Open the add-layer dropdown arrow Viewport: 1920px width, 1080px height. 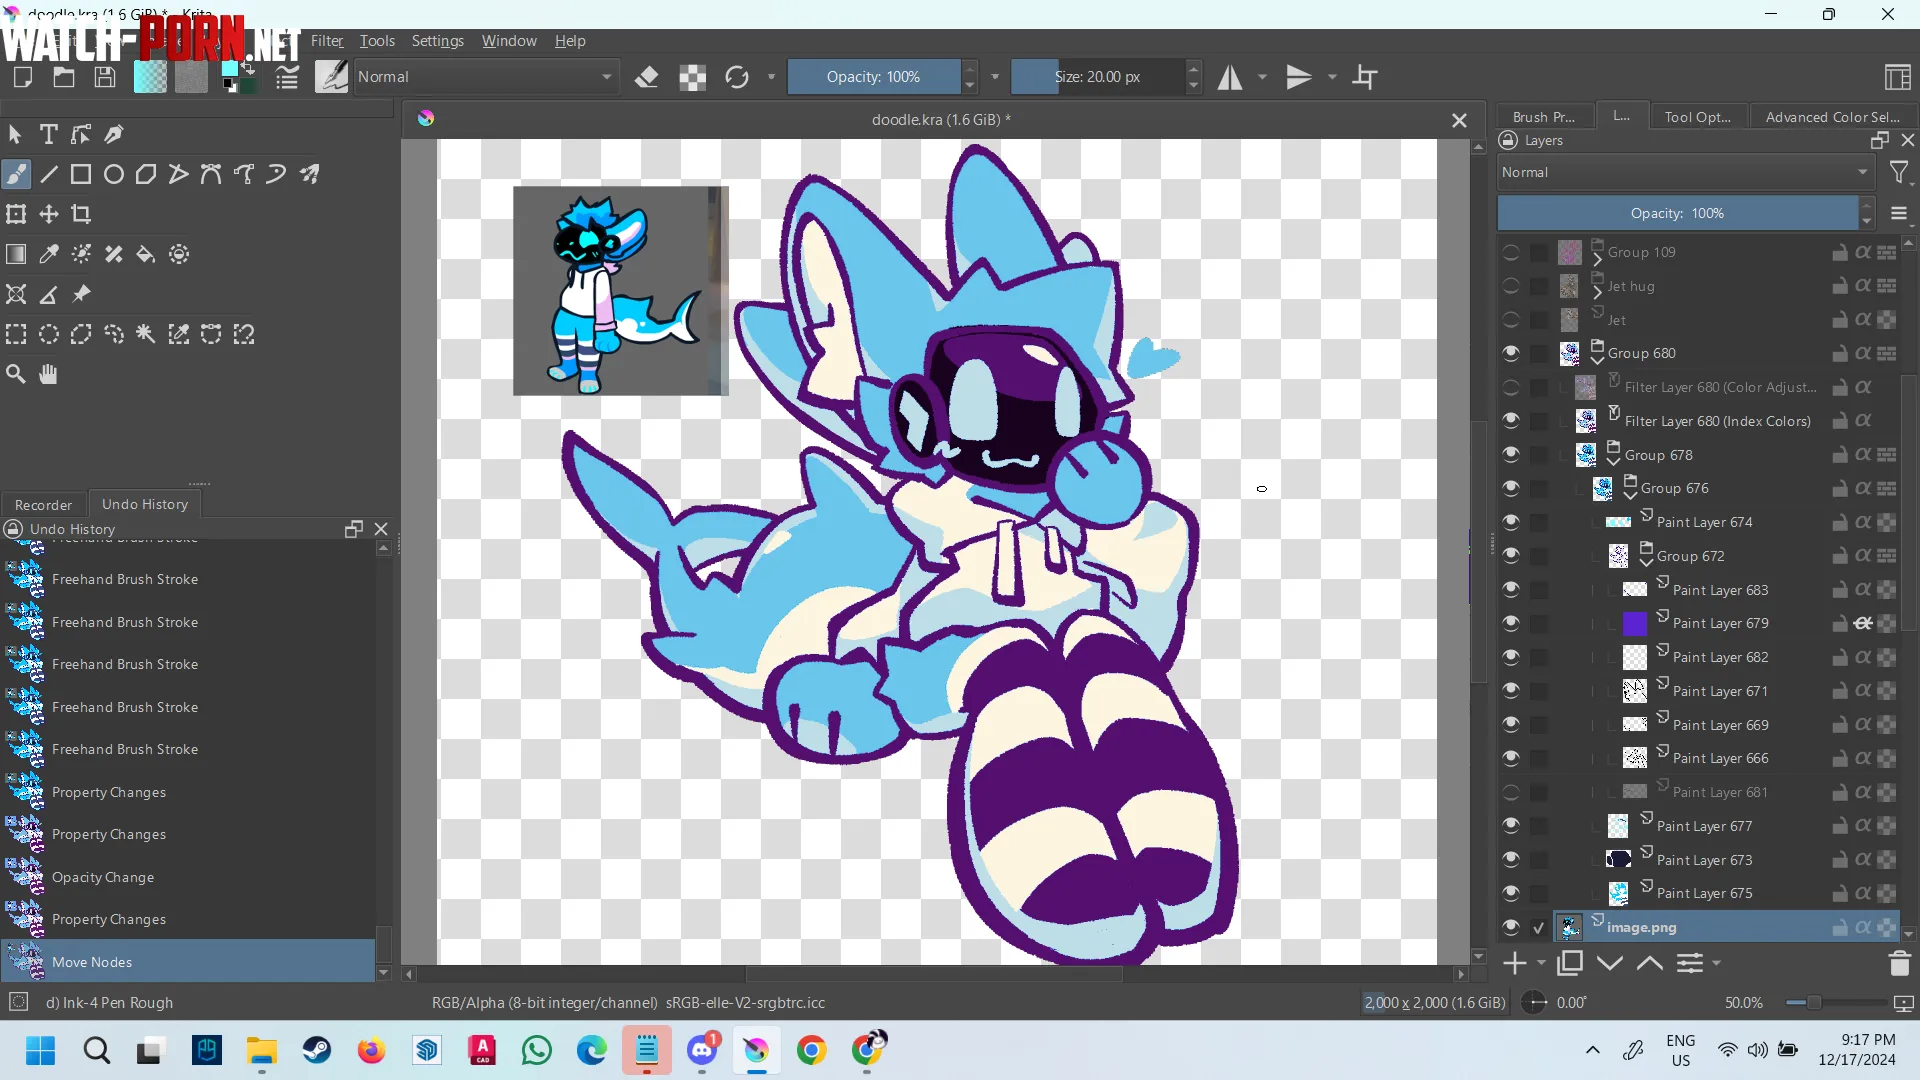1541,963
